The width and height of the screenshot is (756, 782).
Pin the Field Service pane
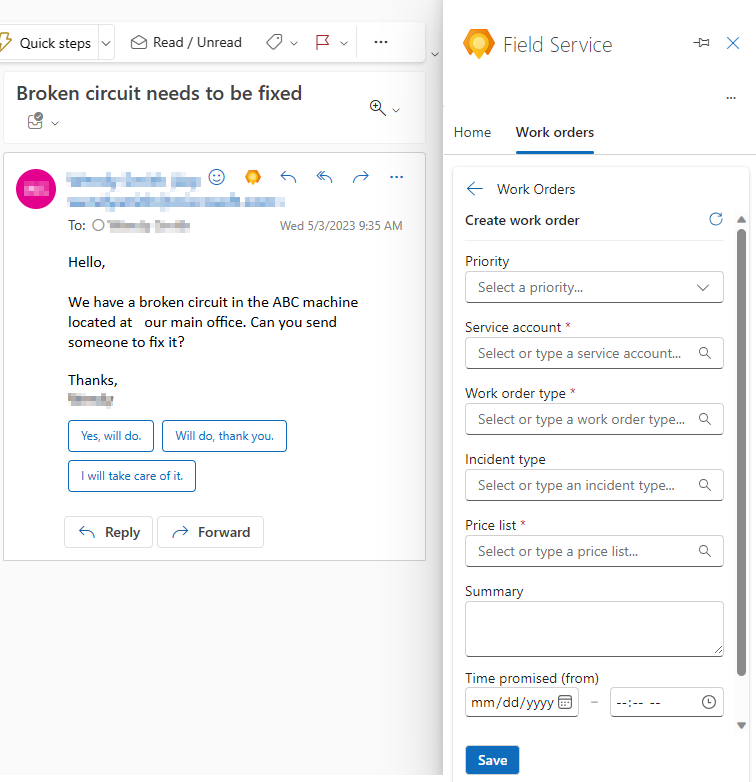click(x=701, y=43)
